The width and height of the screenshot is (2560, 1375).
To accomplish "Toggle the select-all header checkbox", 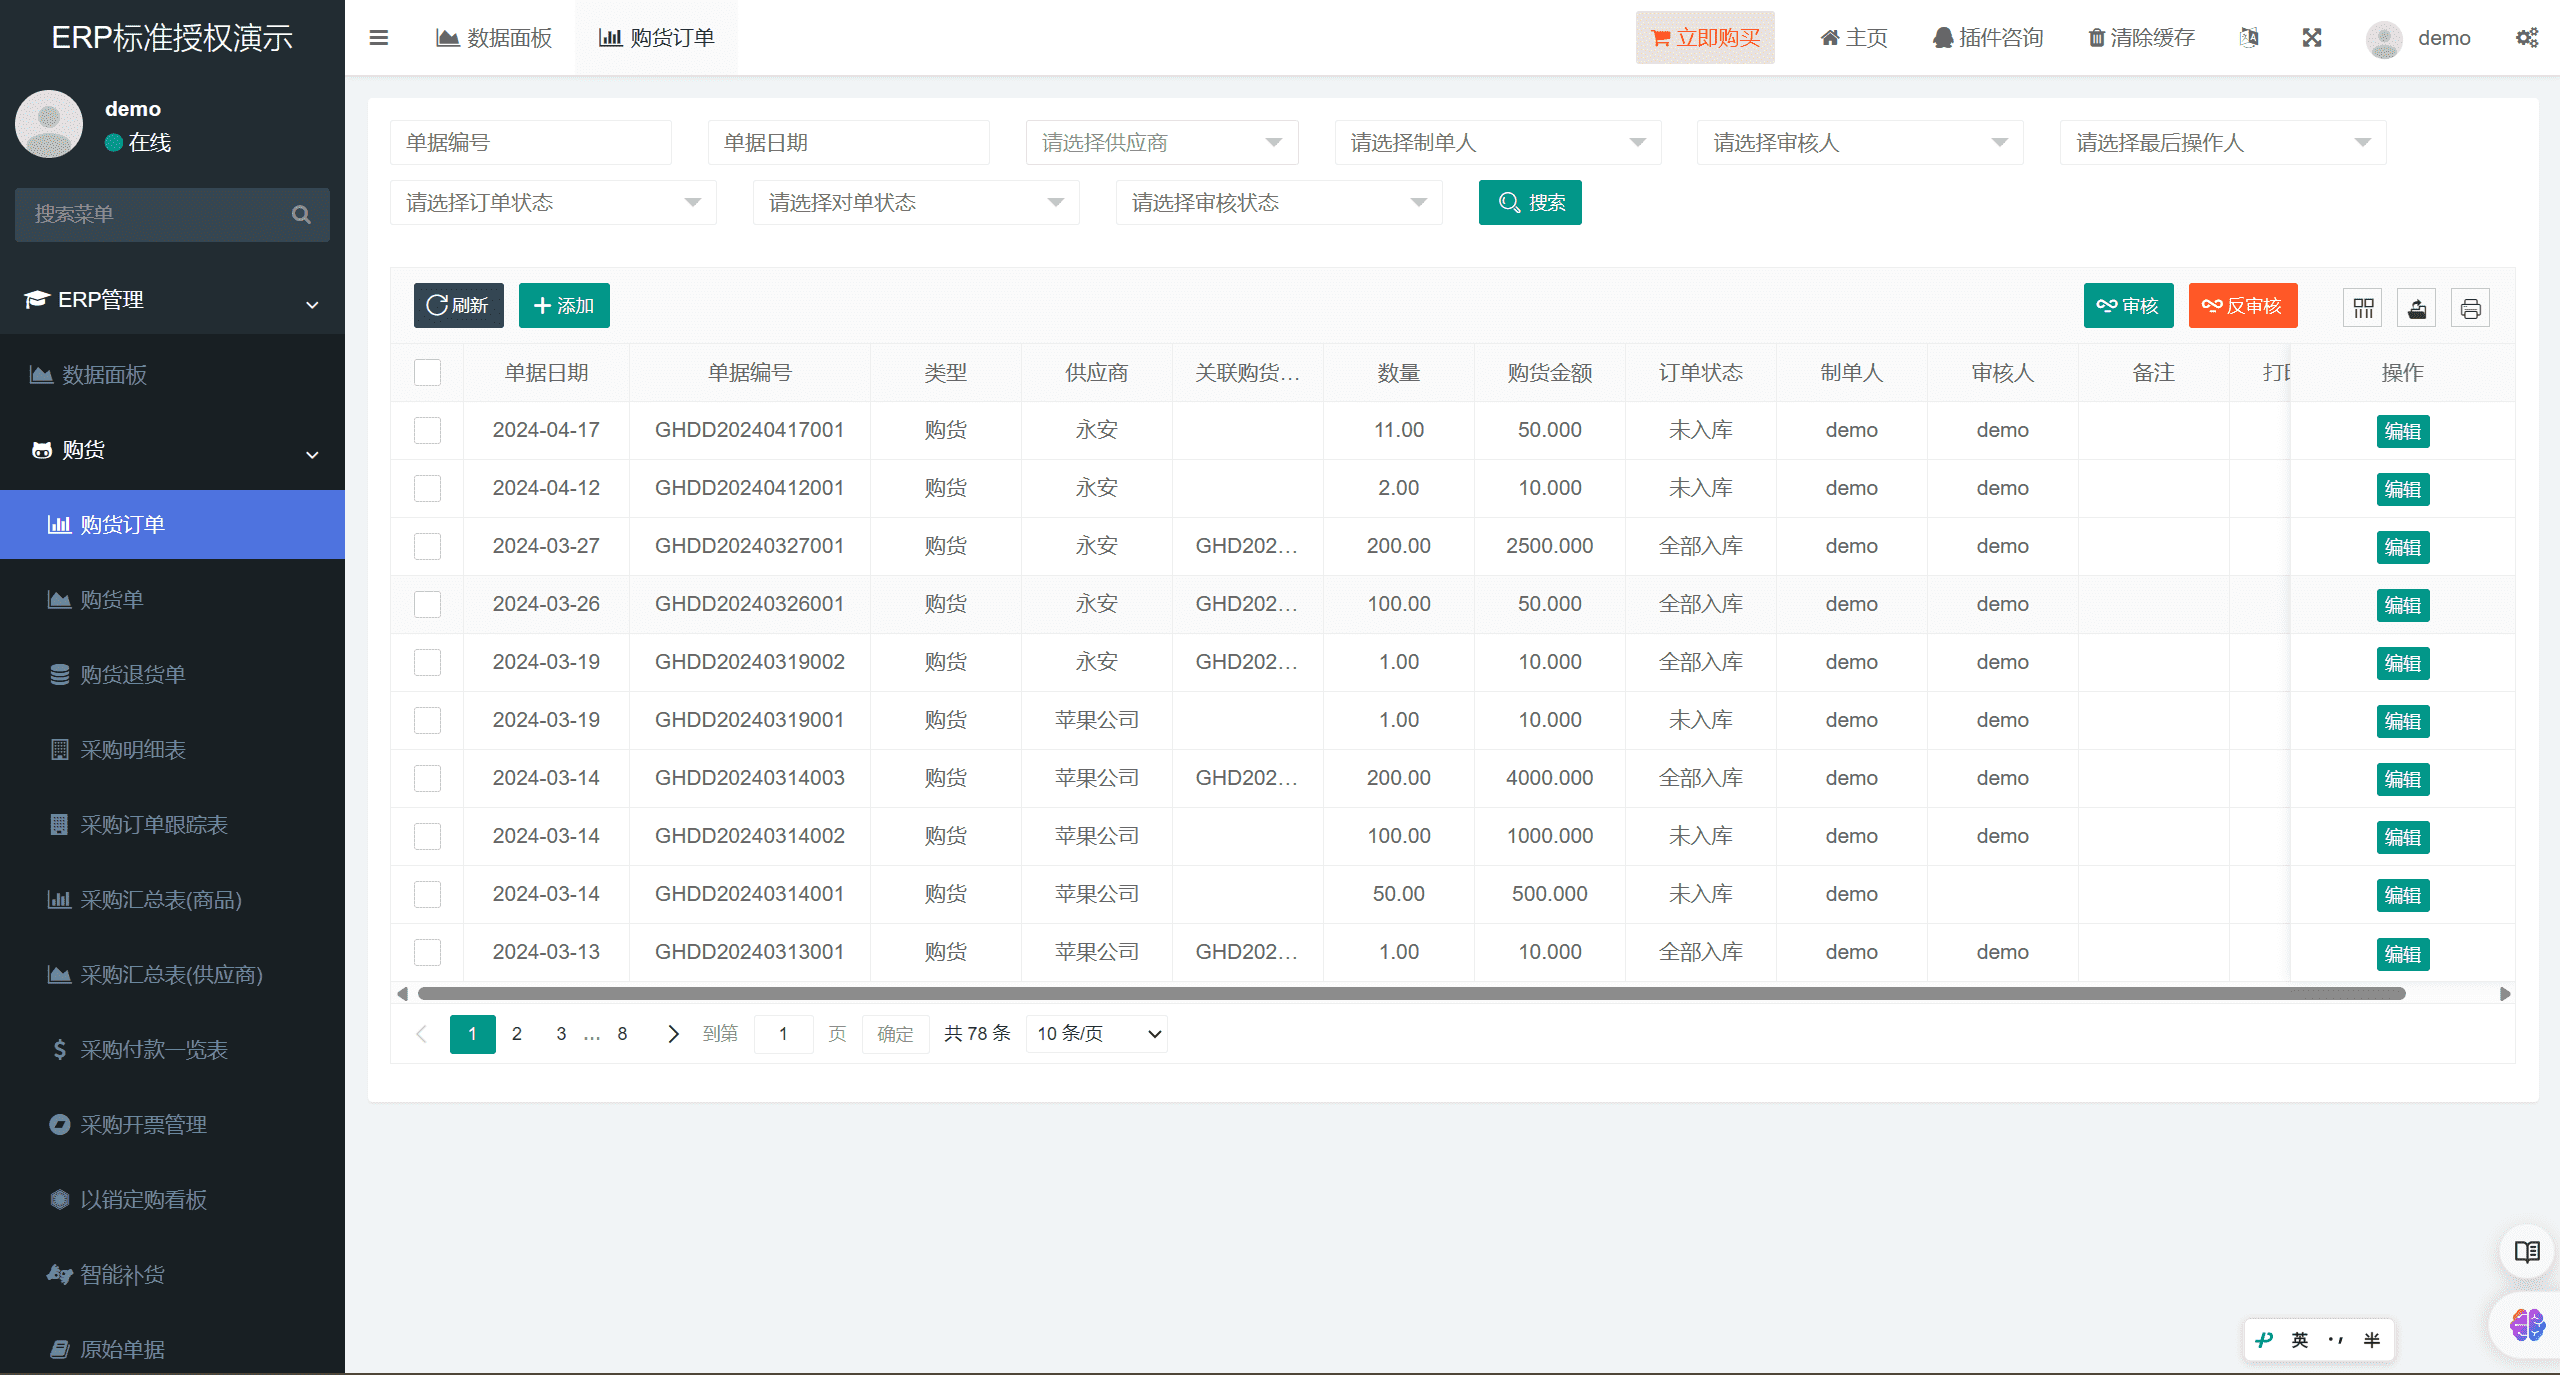I will point(427,373).
